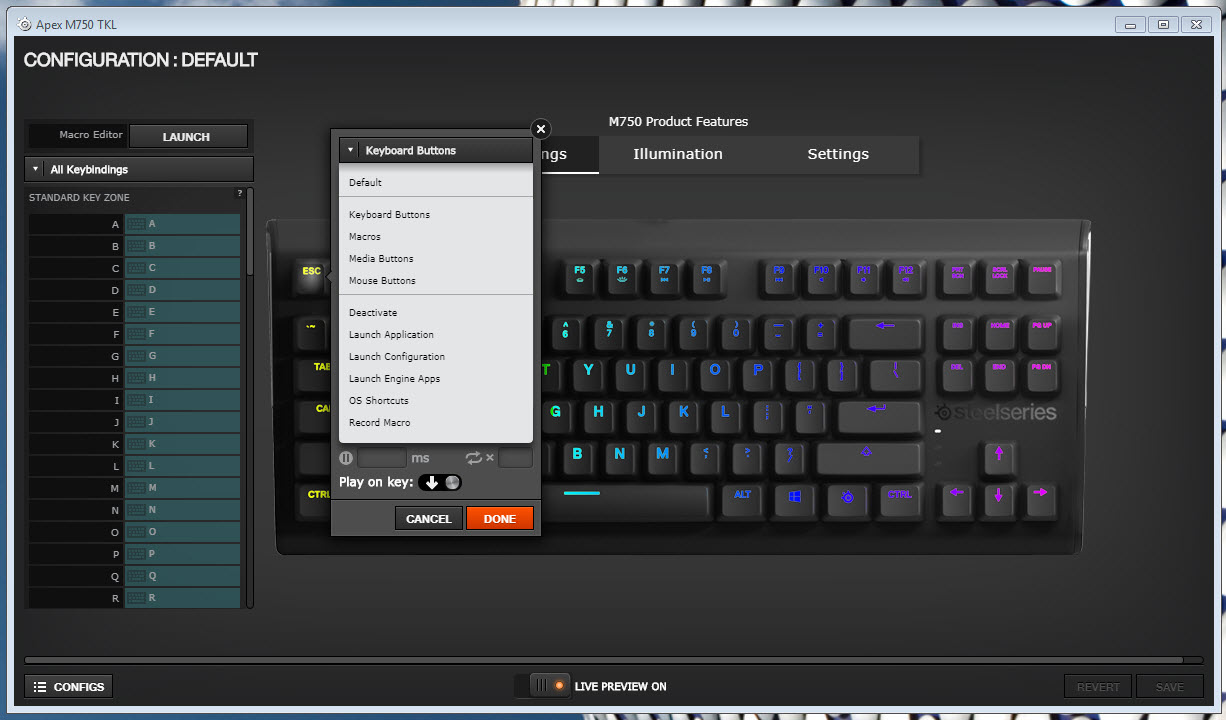This screenshot has width=1226, height=720.
Task: Toggle Live Preview switch
Action: click(x=543, y=686)
